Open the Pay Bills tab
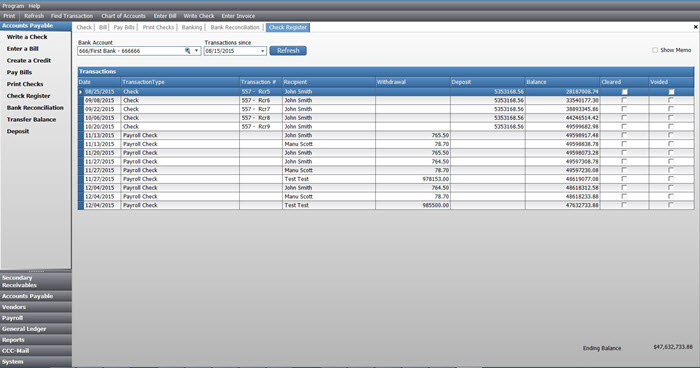 [x=124, y=27]
